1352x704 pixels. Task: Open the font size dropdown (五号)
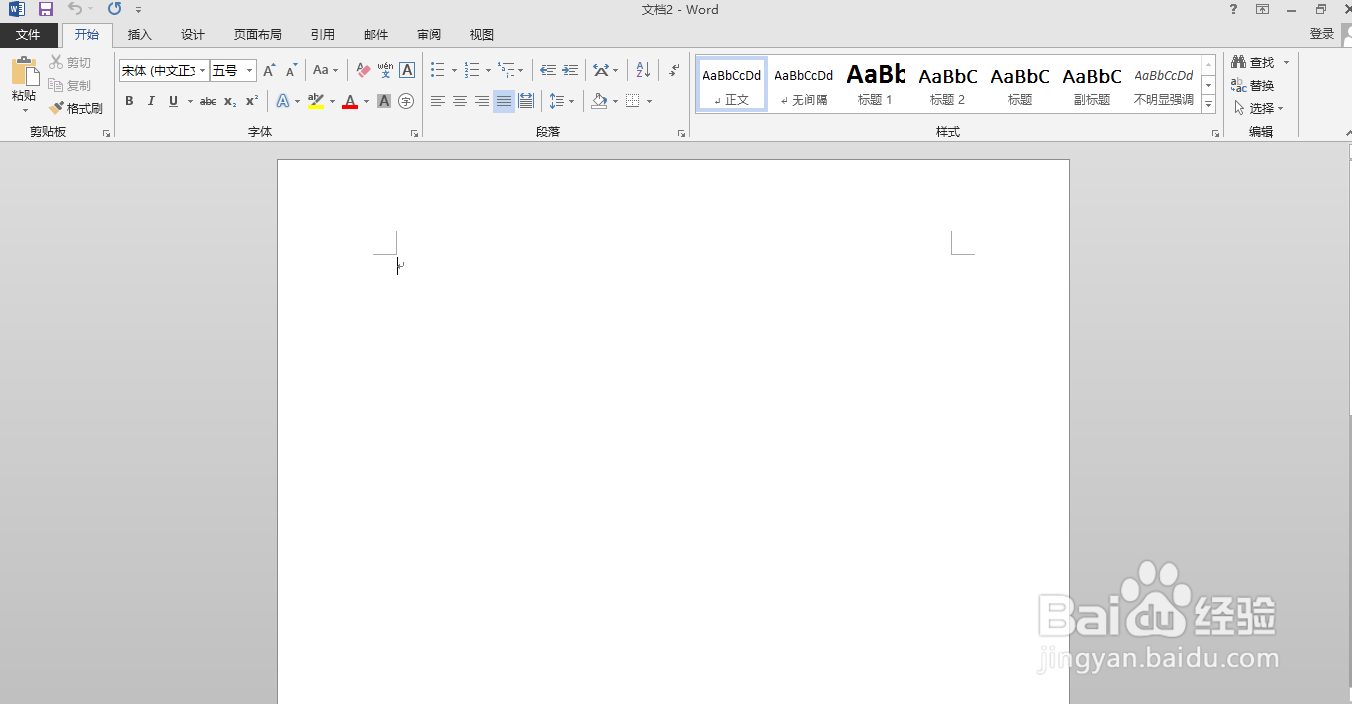tap(250, 71)
